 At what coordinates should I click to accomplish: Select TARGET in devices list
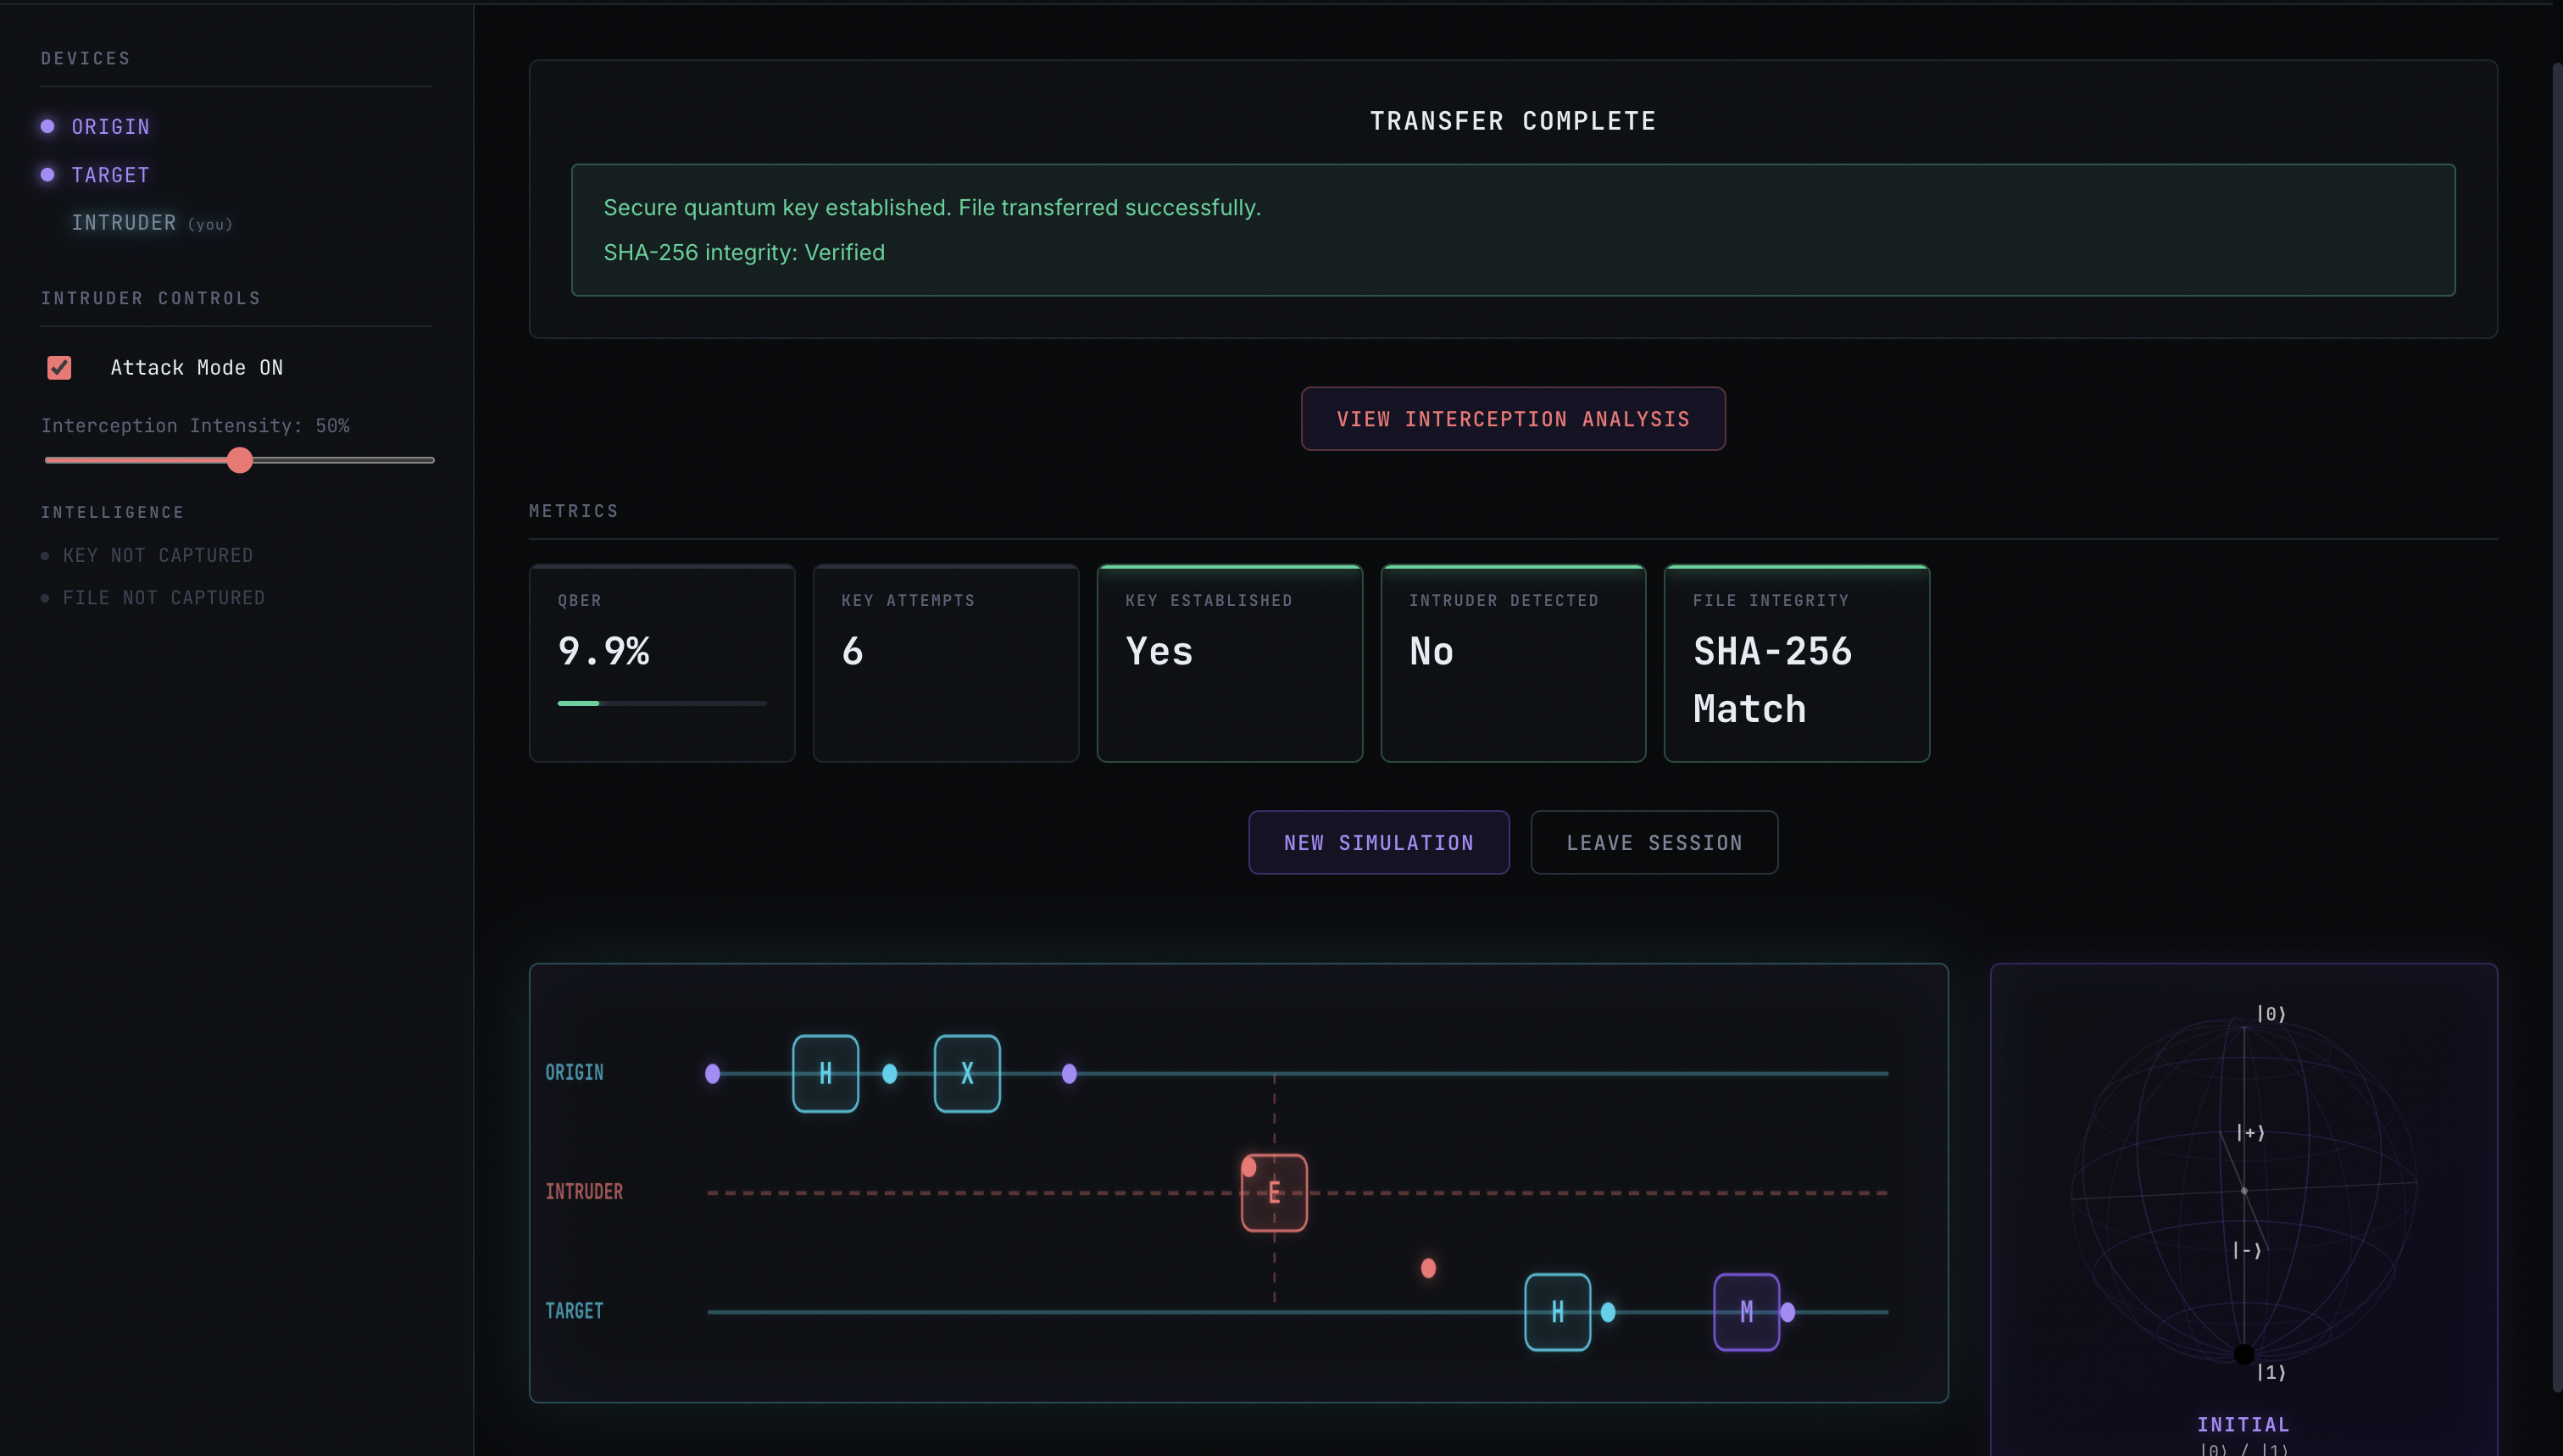pos(110,175)
